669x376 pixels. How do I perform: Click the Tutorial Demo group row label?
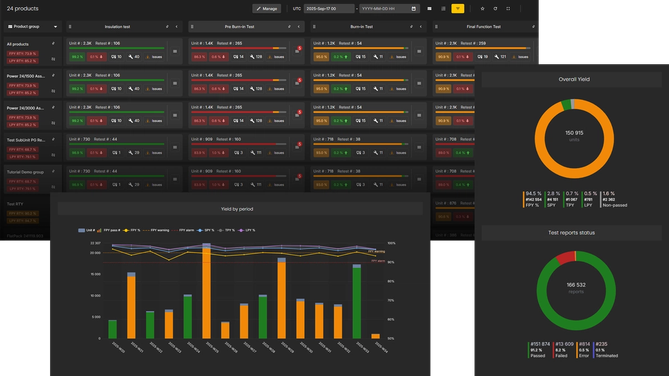pyautogui.click(x=25, y=172)
